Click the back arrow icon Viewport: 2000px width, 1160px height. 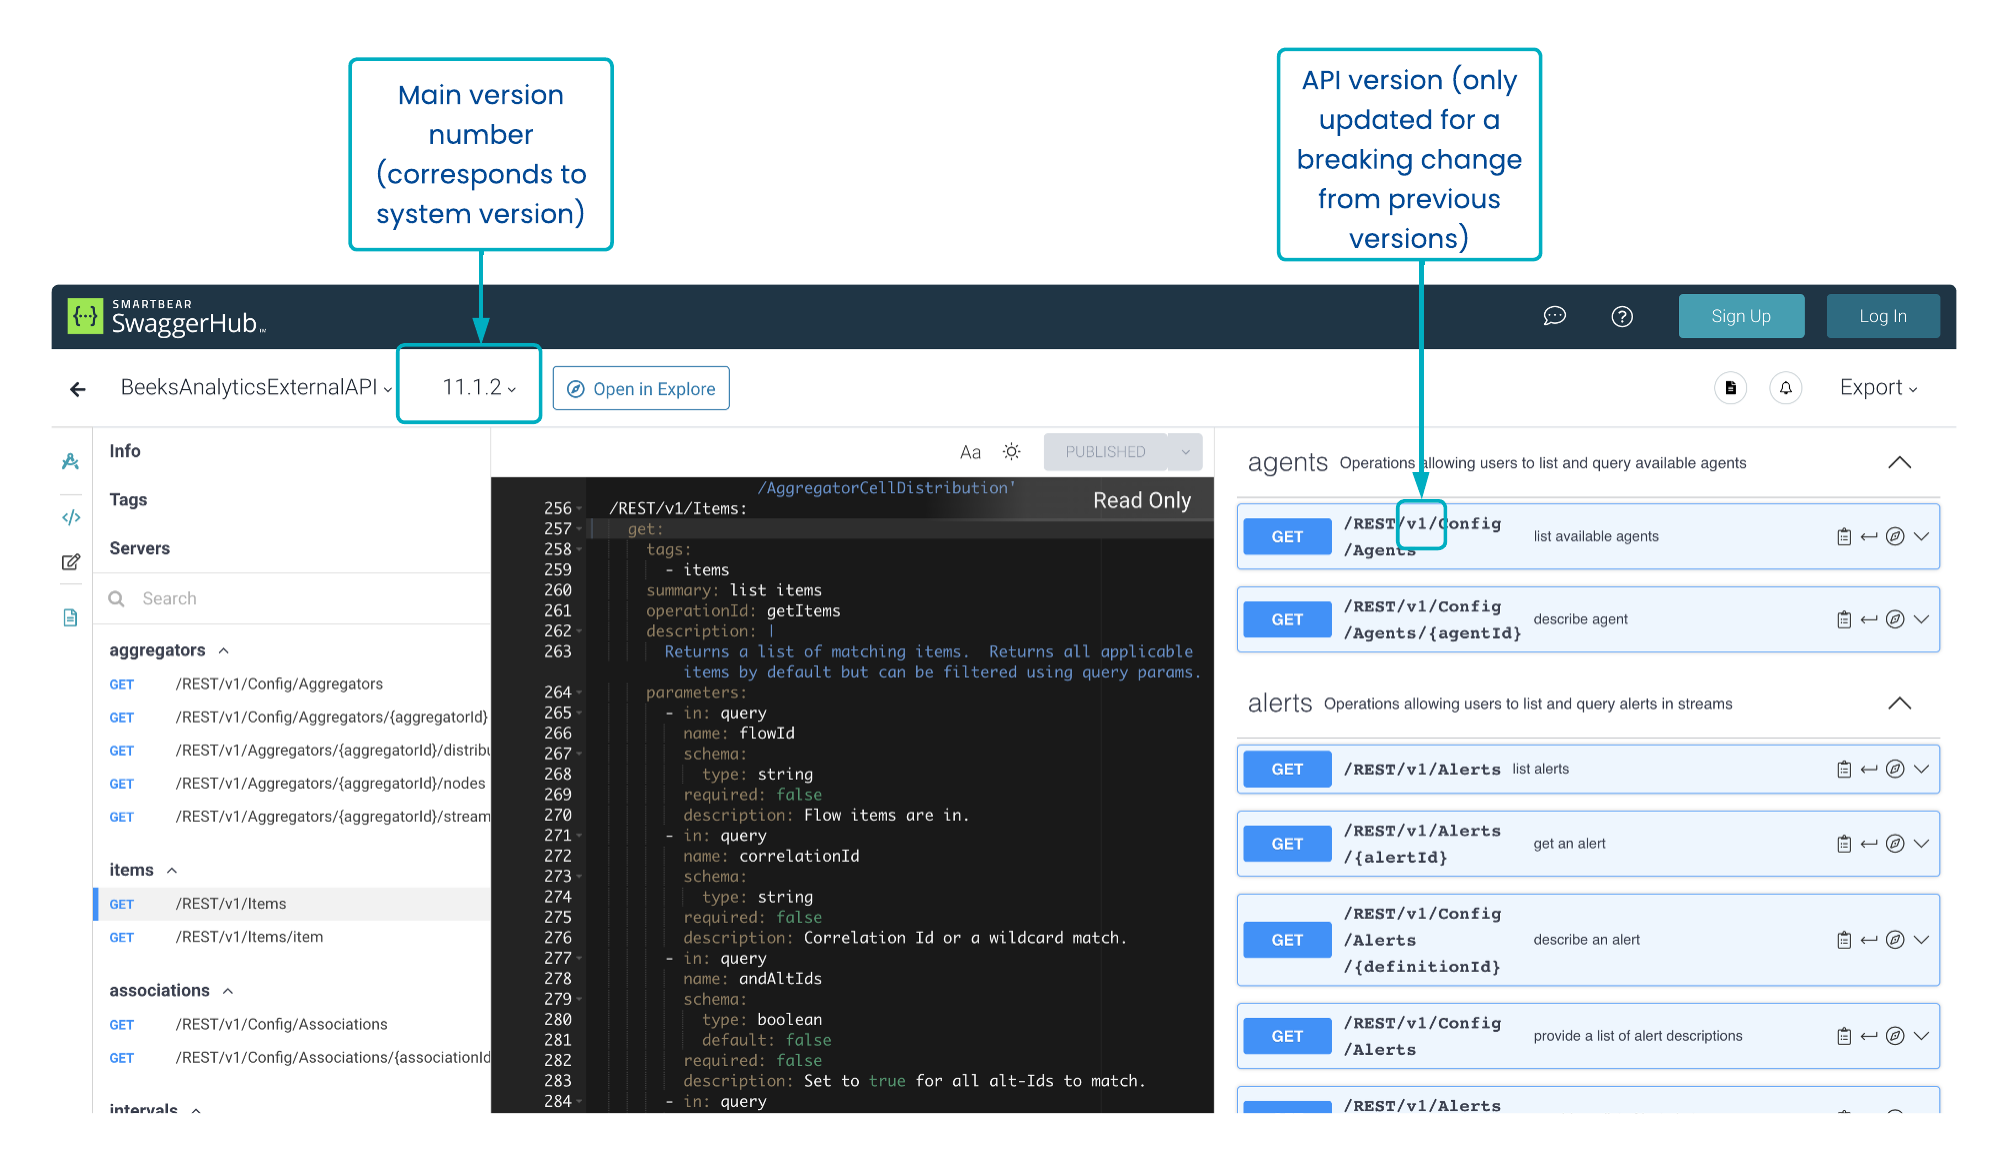point(78,389)
